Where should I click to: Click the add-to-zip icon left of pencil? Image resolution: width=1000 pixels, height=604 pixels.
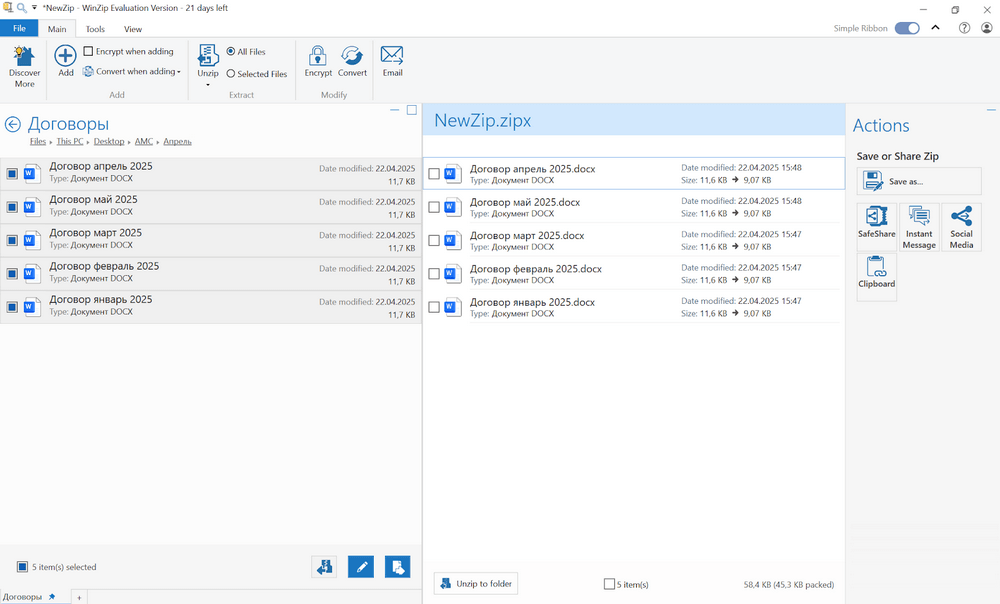(x=325, y=566)
